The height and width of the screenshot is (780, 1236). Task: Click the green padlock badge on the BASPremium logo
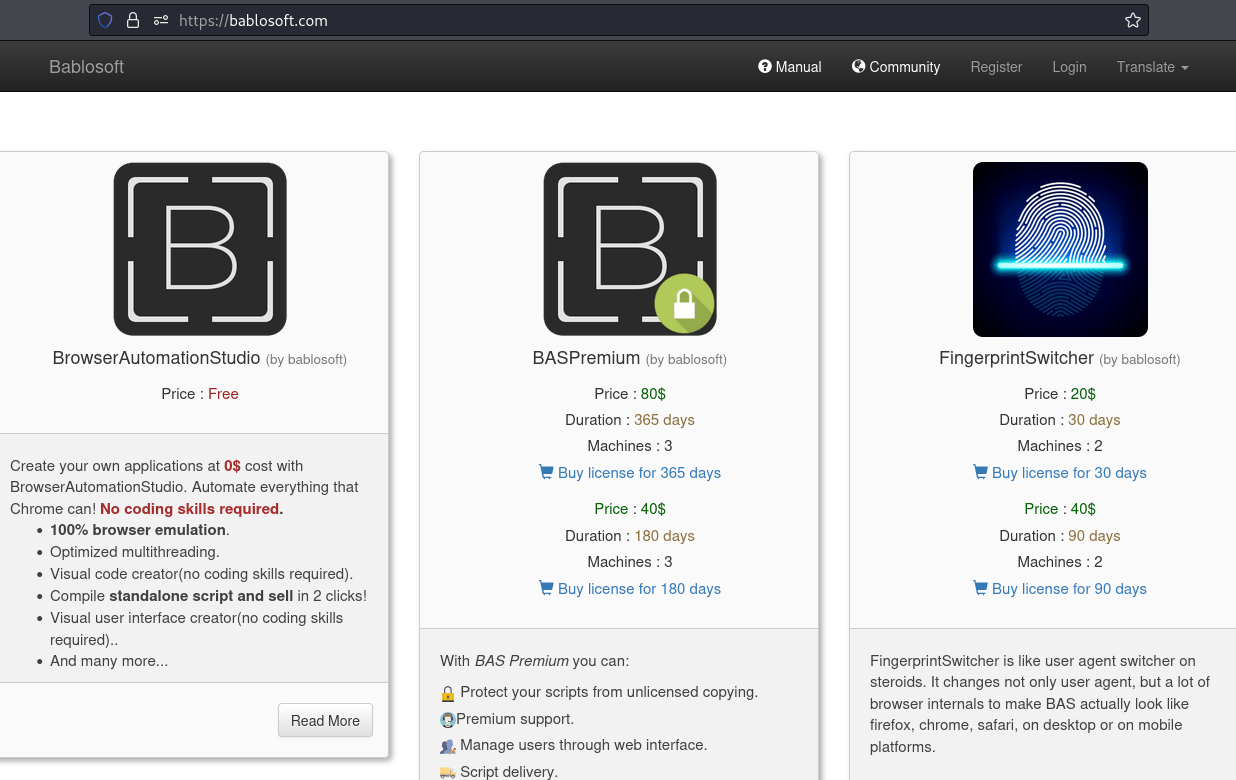click(x=685, y=303)
